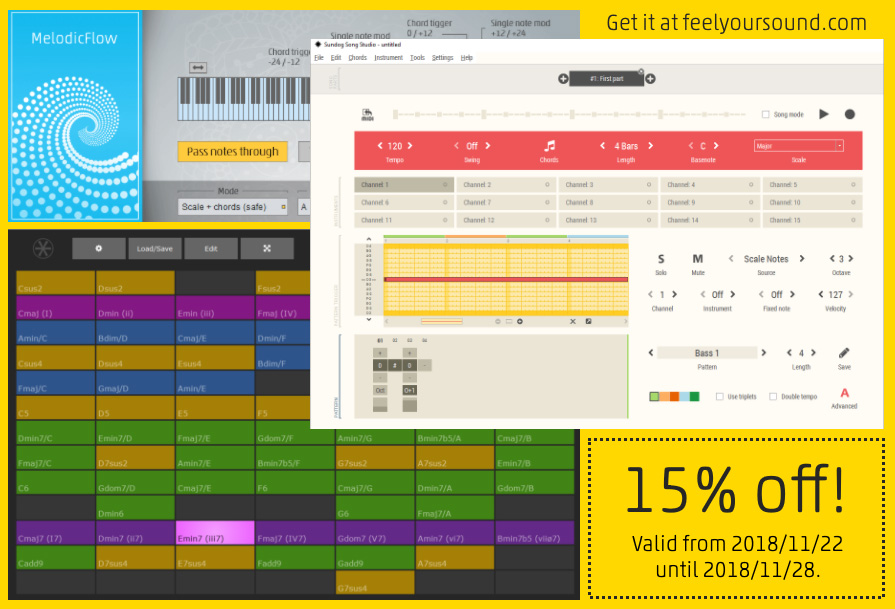Open MelodicFlow Mode dropdown 'Scale + chords (safe)'
The image size is (895, 609).
pos(232,207)
